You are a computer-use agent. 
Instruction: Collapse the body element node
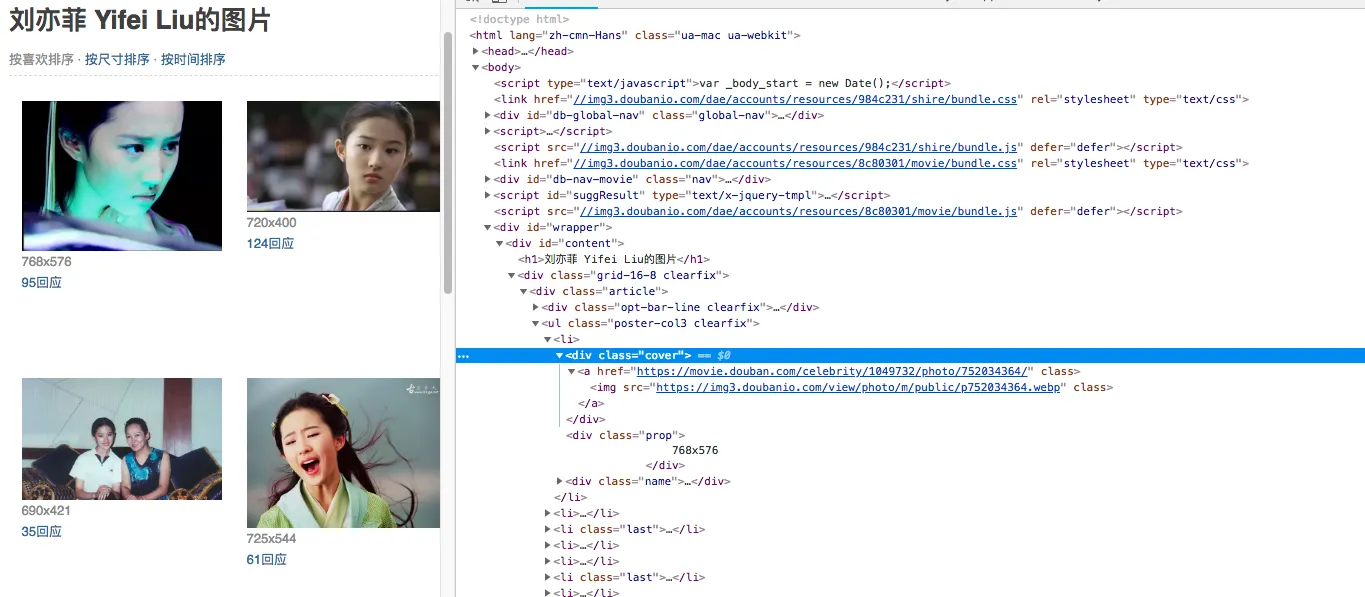[x=476, y=67]
